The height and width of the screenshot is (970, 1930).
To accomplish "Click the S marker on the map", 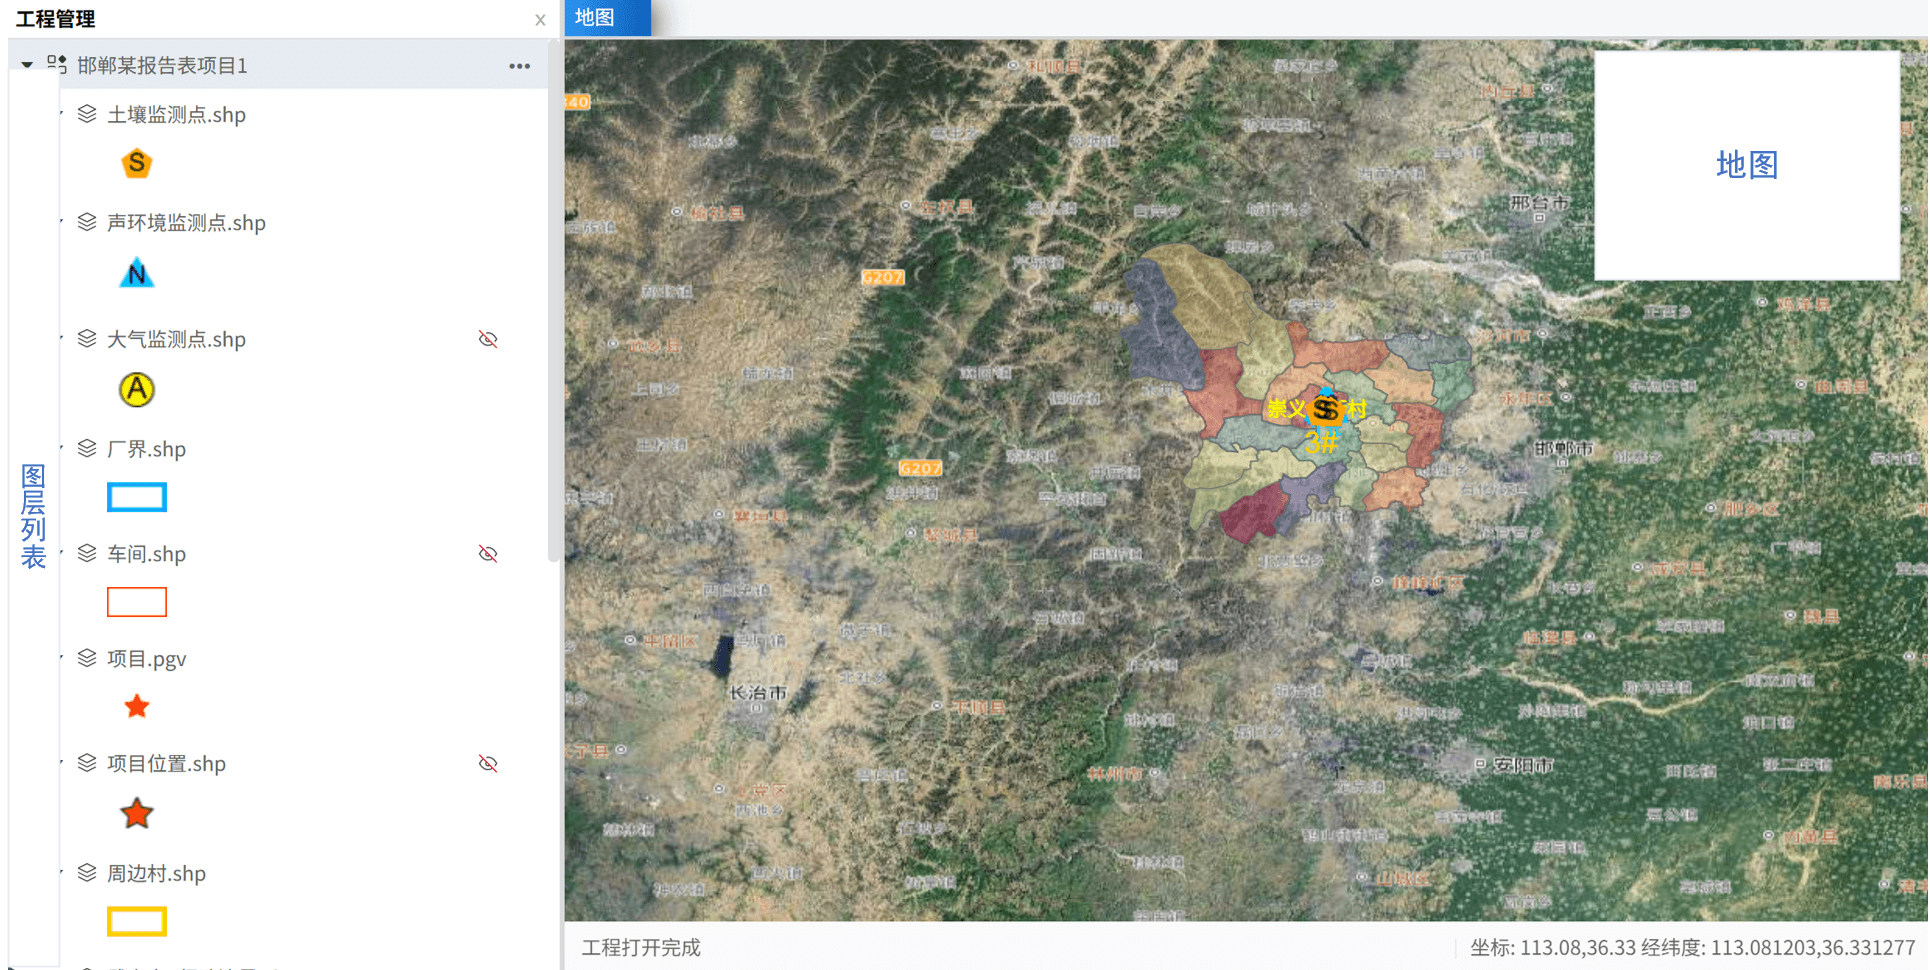I will (x=1325, y=409).
